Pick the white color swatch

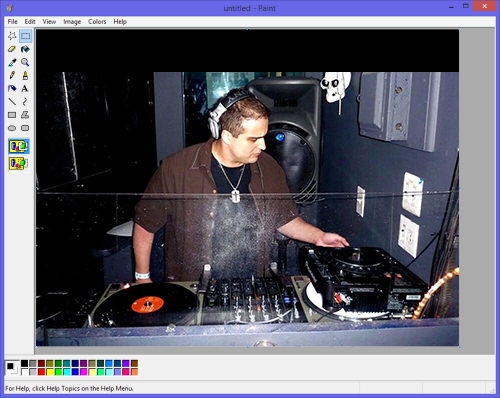(x=24, y=372)
